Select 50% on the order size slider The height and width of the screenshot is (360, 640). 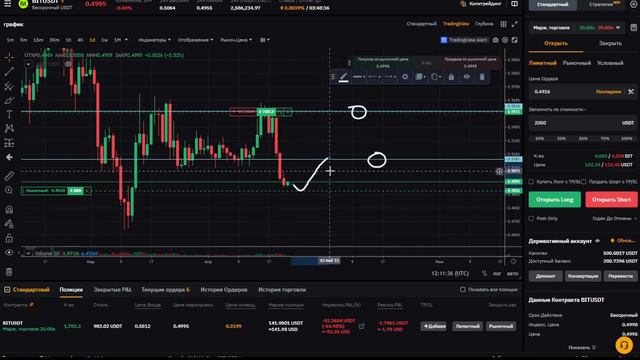coord(583,139)
